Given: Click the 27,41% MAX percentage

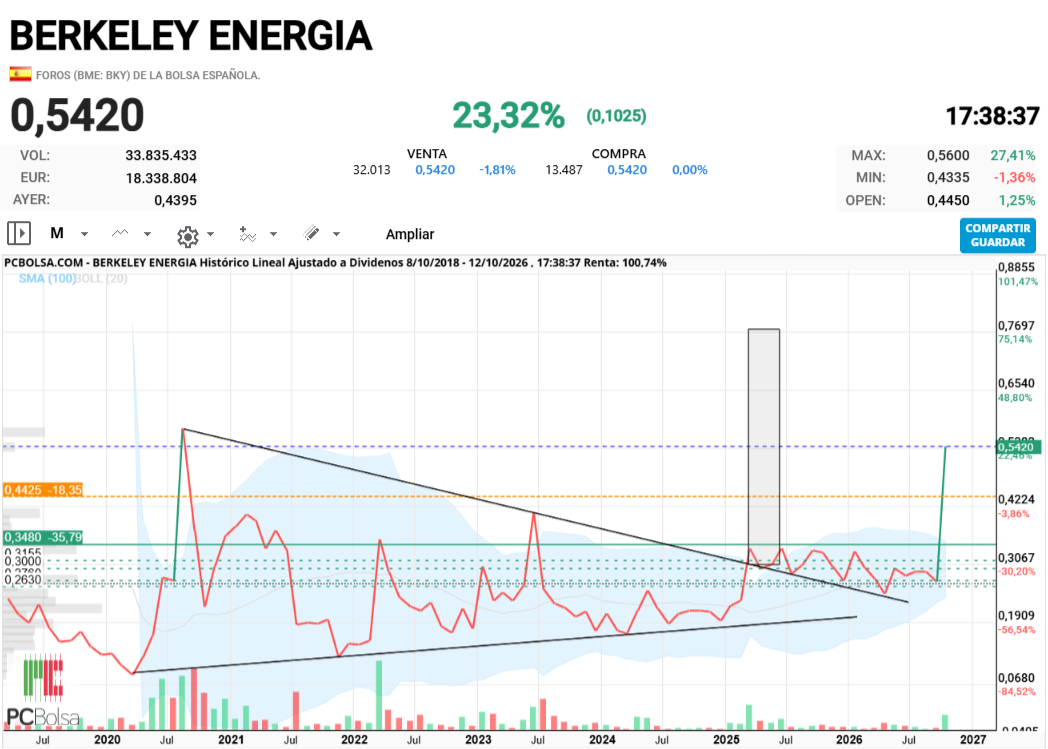Looking at the screenshot, I should [x=1013, y=156].
